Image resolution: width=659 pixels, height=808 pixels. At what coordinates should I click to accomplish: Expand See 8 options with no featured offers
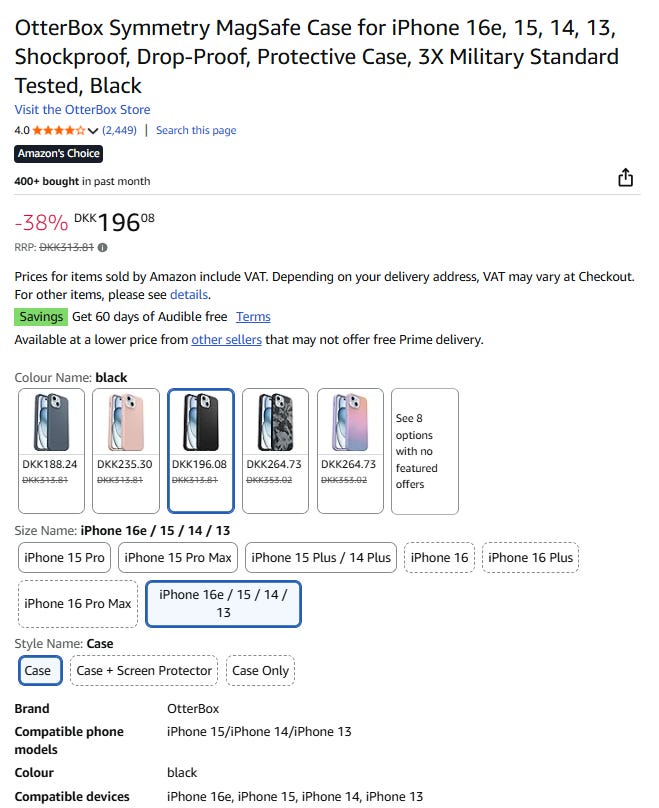click(x=424, y=451)
